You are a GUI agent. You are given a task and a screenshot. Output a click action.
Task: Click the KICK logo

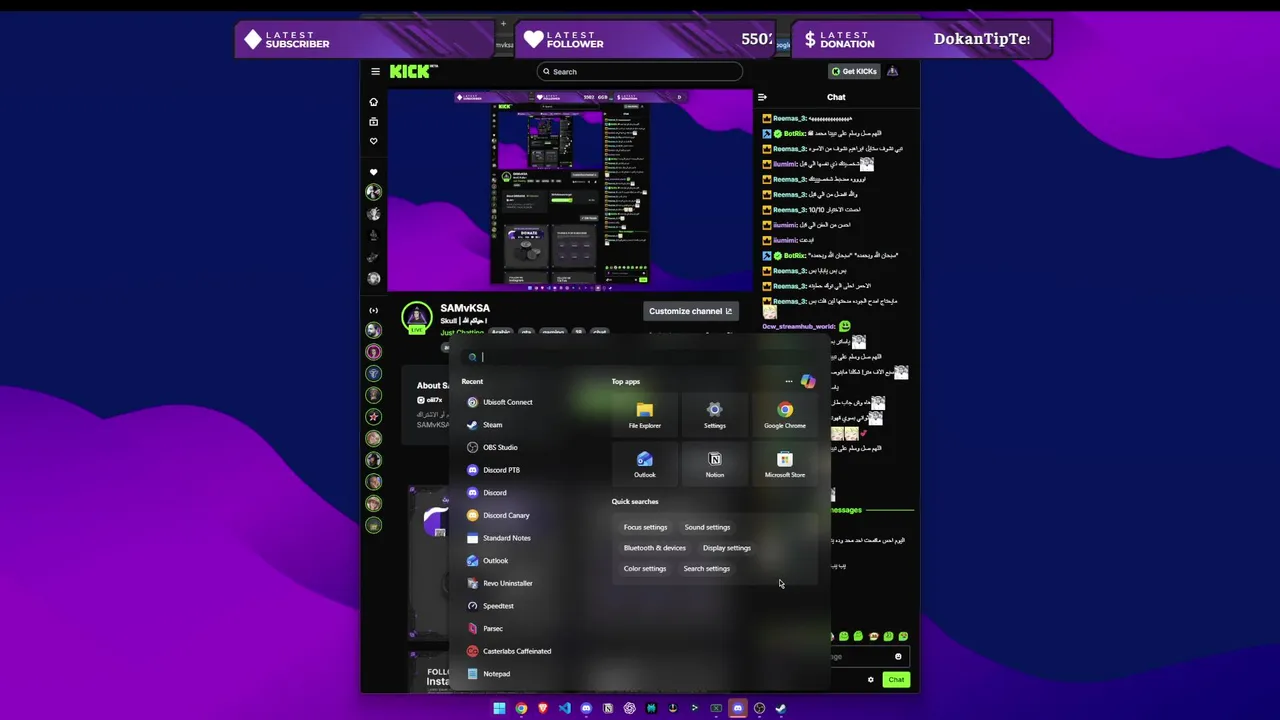point(413,71)
